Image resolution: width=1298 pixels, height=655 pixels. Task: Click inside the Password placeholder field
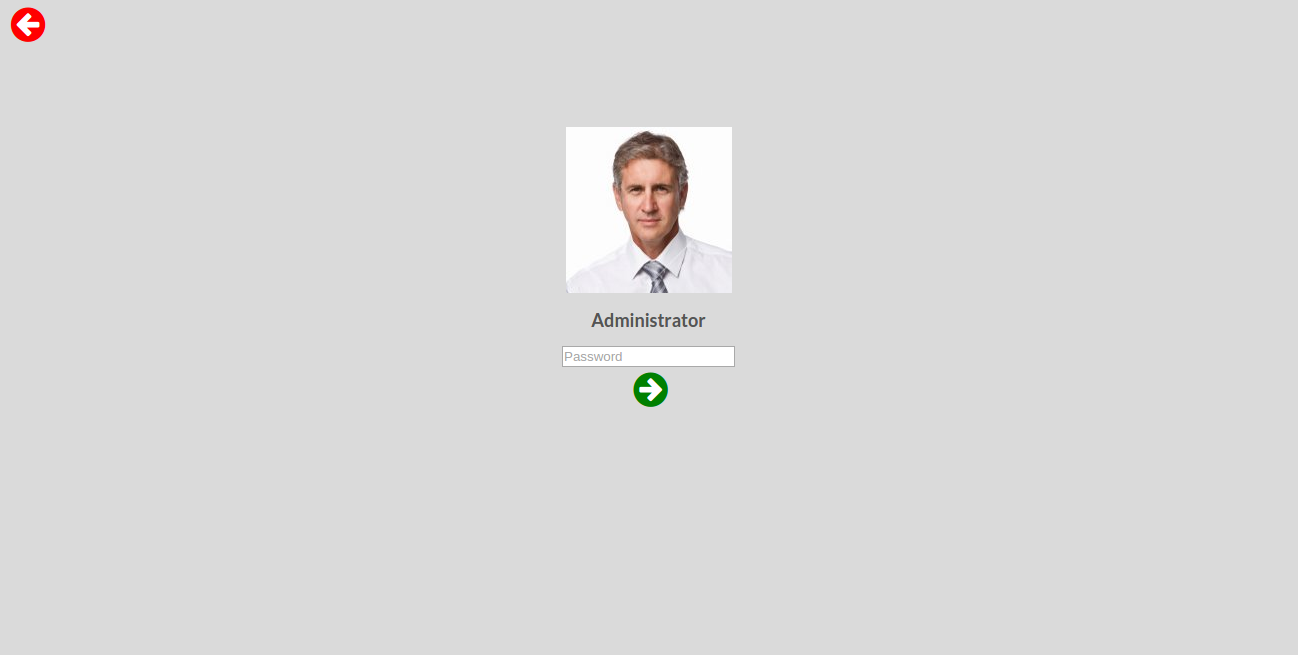coord(648,356)
